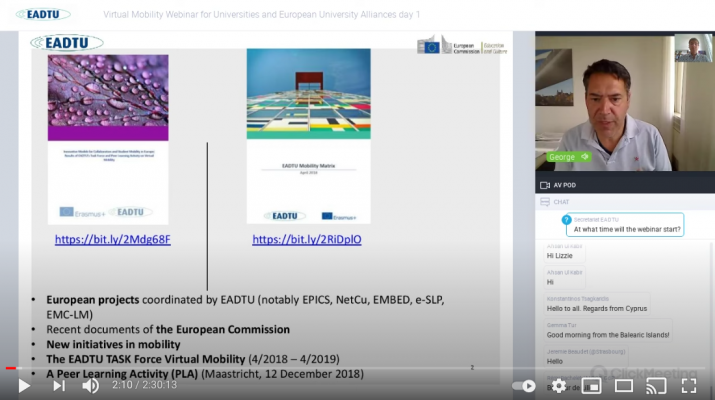Enter full screen mode
The width and height of the screenshot is (715, 400).
[689, 385]
